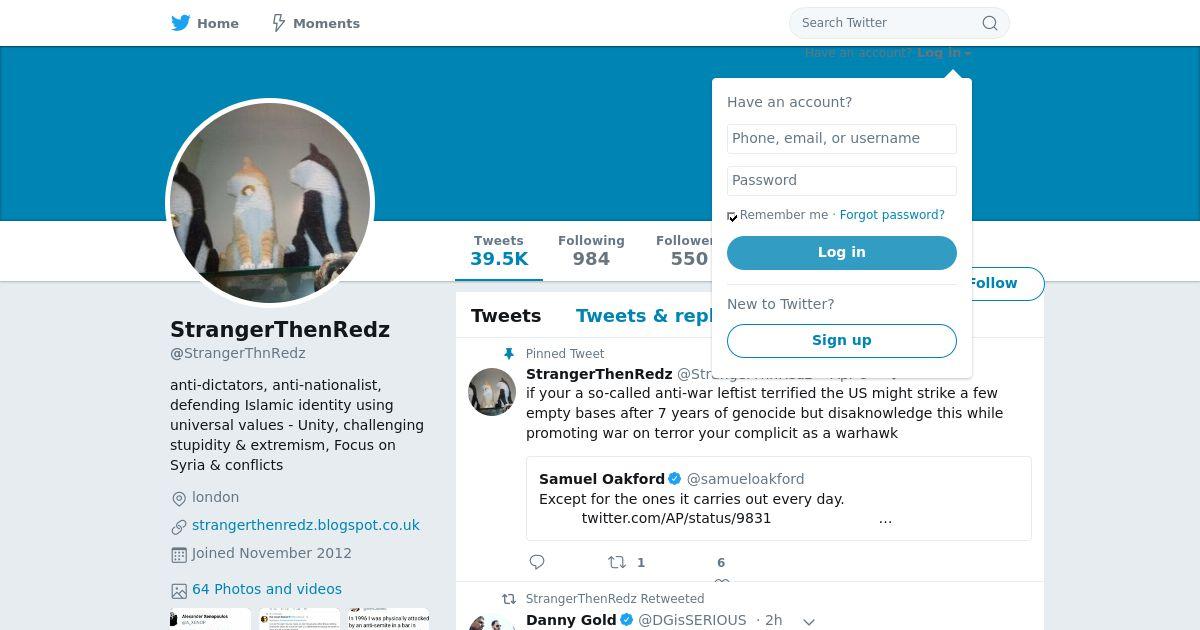Click the photos icon beside 64 Photos and videos

(x=179, y=590)
